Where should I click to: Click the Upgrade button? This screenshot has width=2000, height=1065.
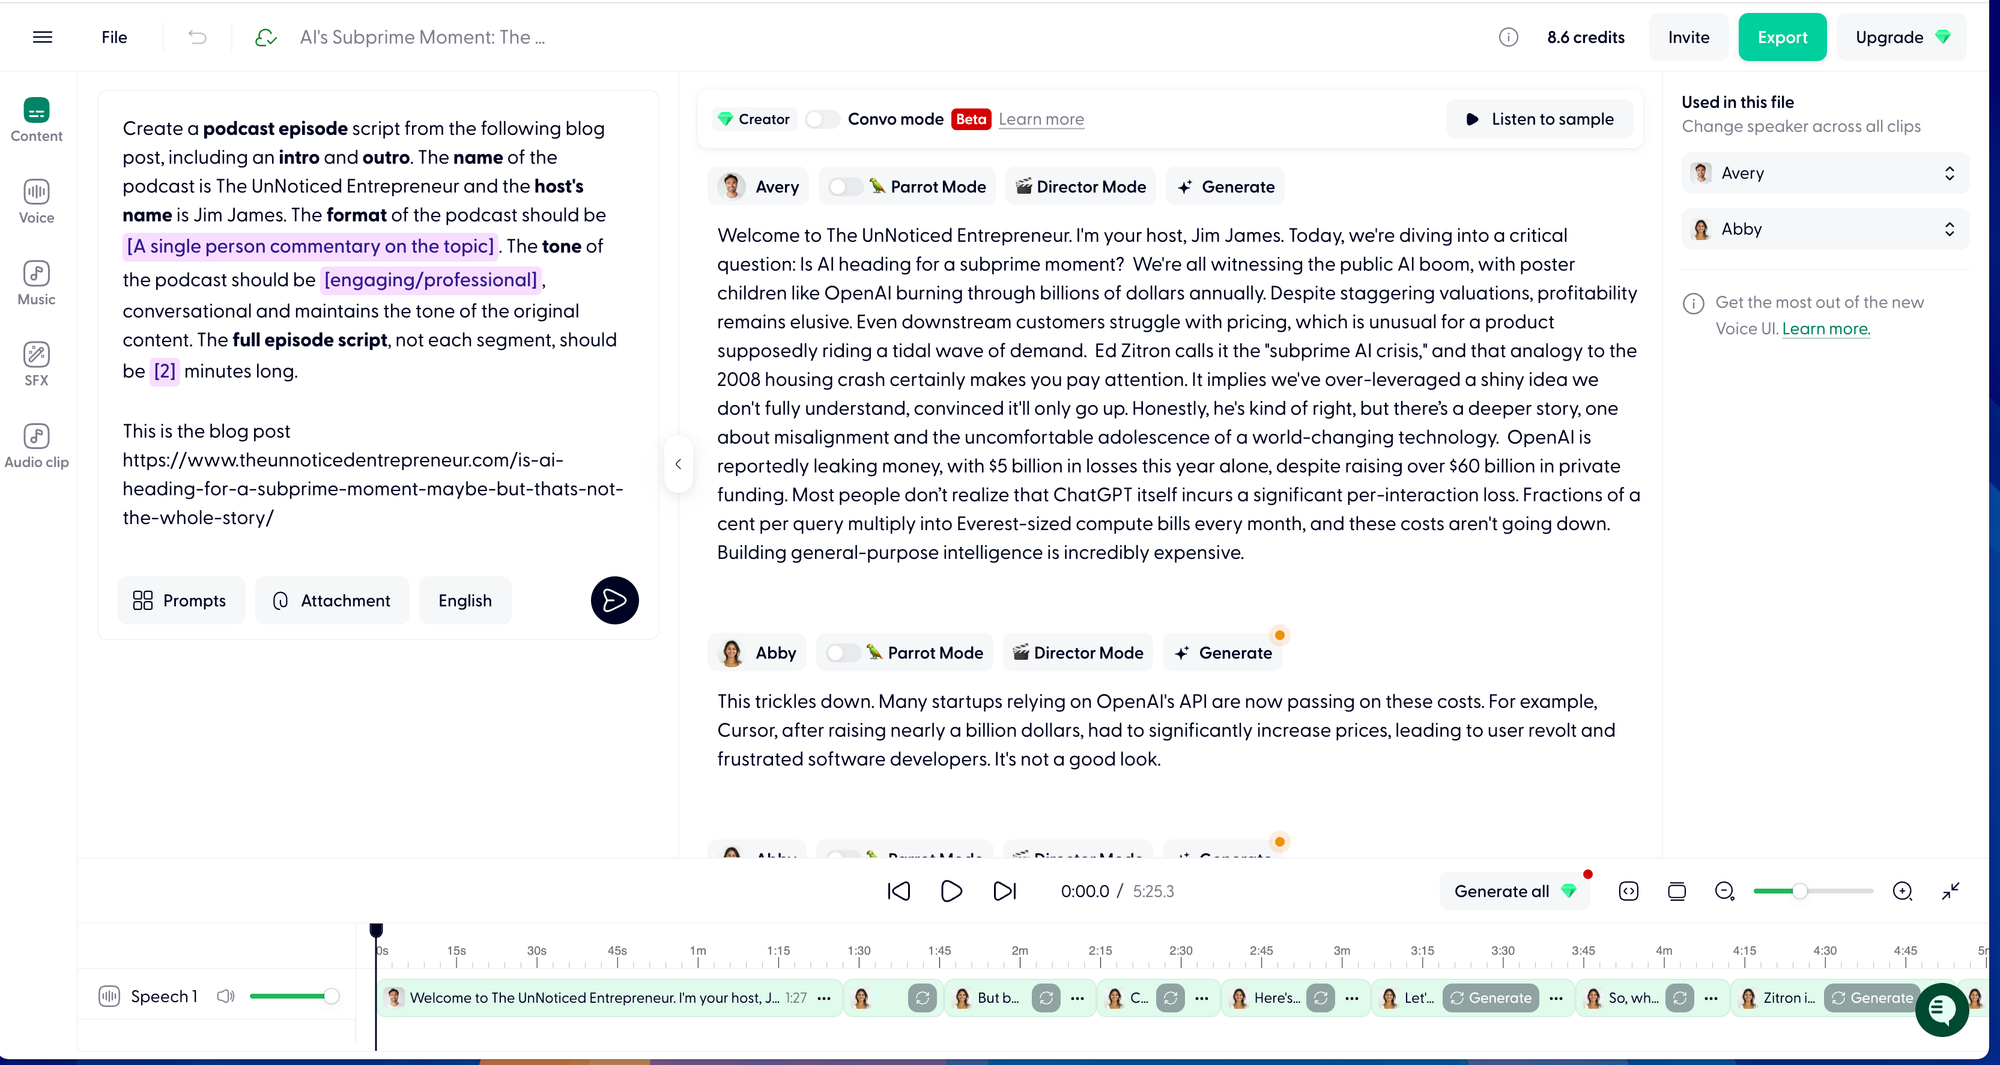(x=1902, y=37)
